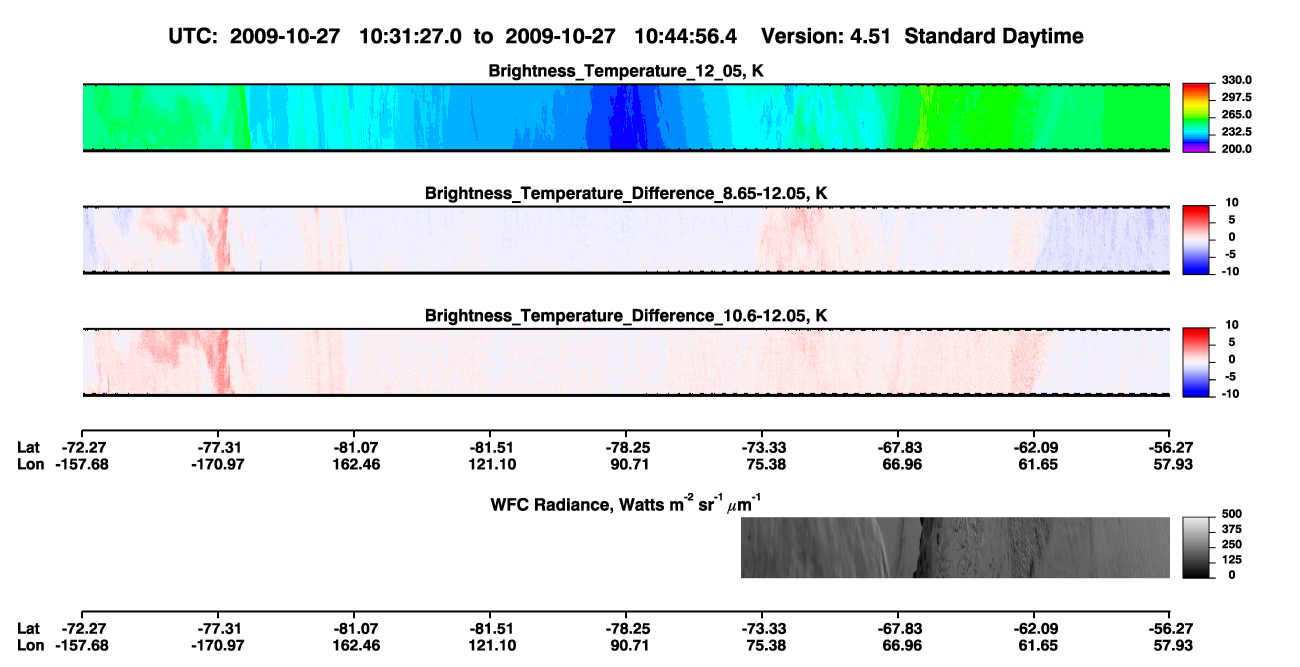
Task: Click longitude -157.68 on the upper axis
Action: point(82,464)
